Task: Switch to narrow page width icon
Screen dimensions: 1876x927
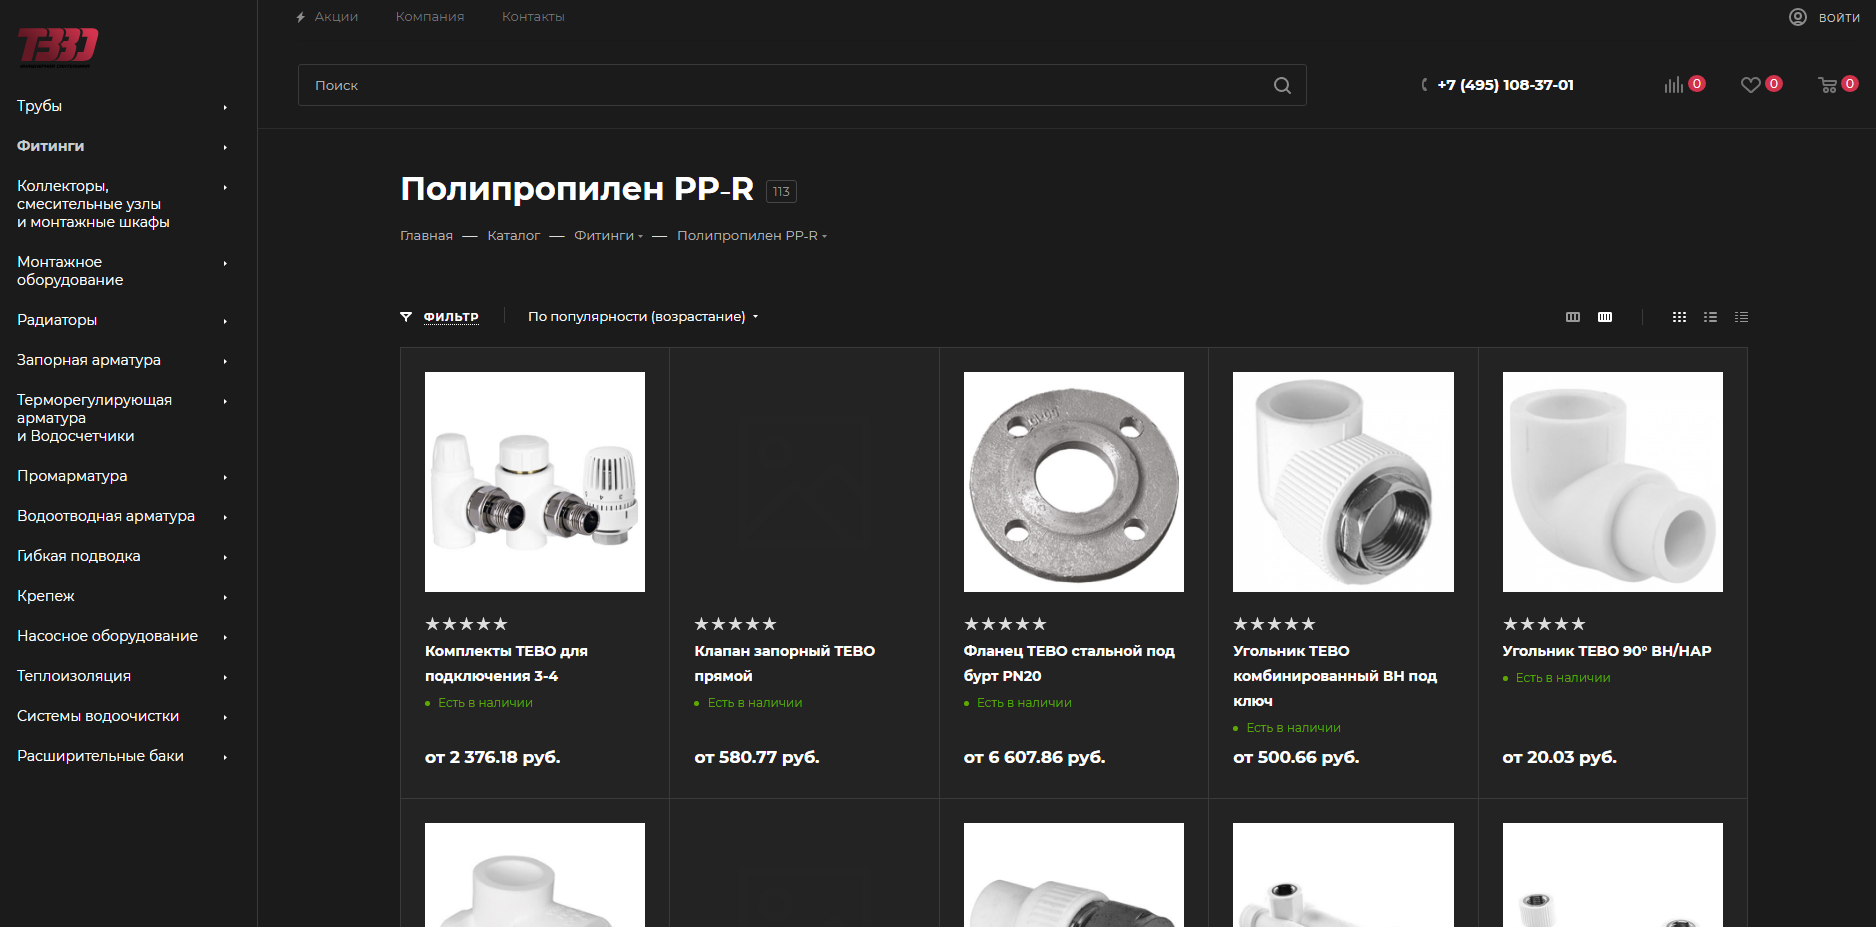Action: (1573, 317)
